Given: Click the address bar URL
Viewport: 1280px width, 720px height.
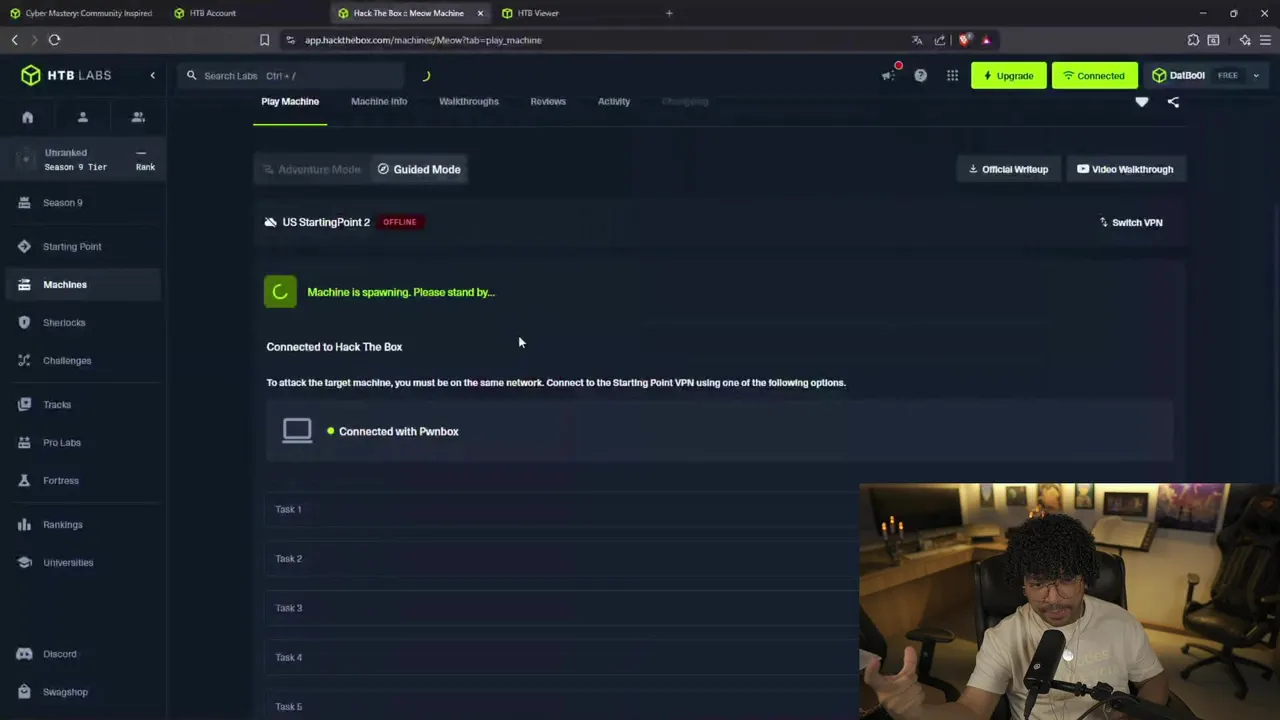Looking at the screenshot, I should (423, 40).
